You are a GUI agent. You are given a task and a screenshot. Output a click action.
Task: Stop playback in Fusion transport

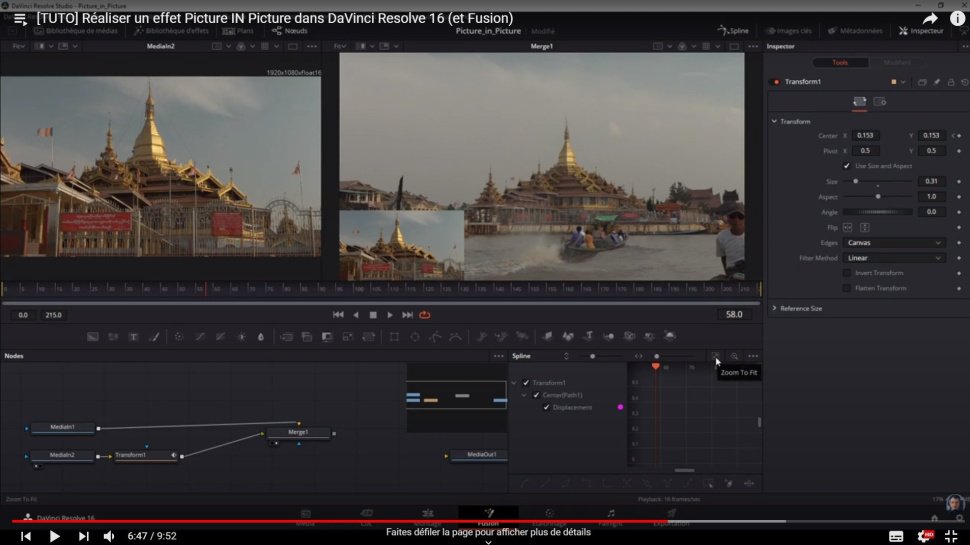(x=373, y=315)
